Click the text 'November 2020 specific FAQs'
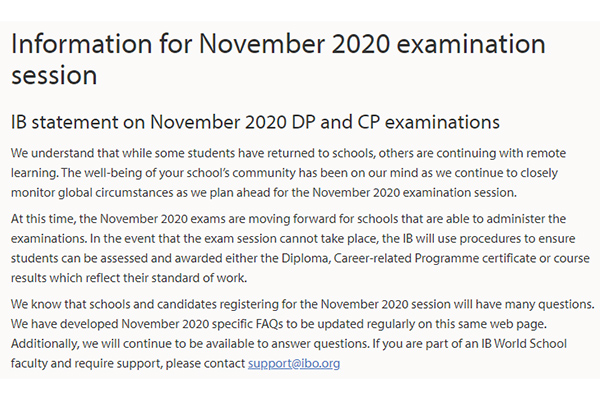The height and width of the screenshot is (400, 600). point(202,324)
